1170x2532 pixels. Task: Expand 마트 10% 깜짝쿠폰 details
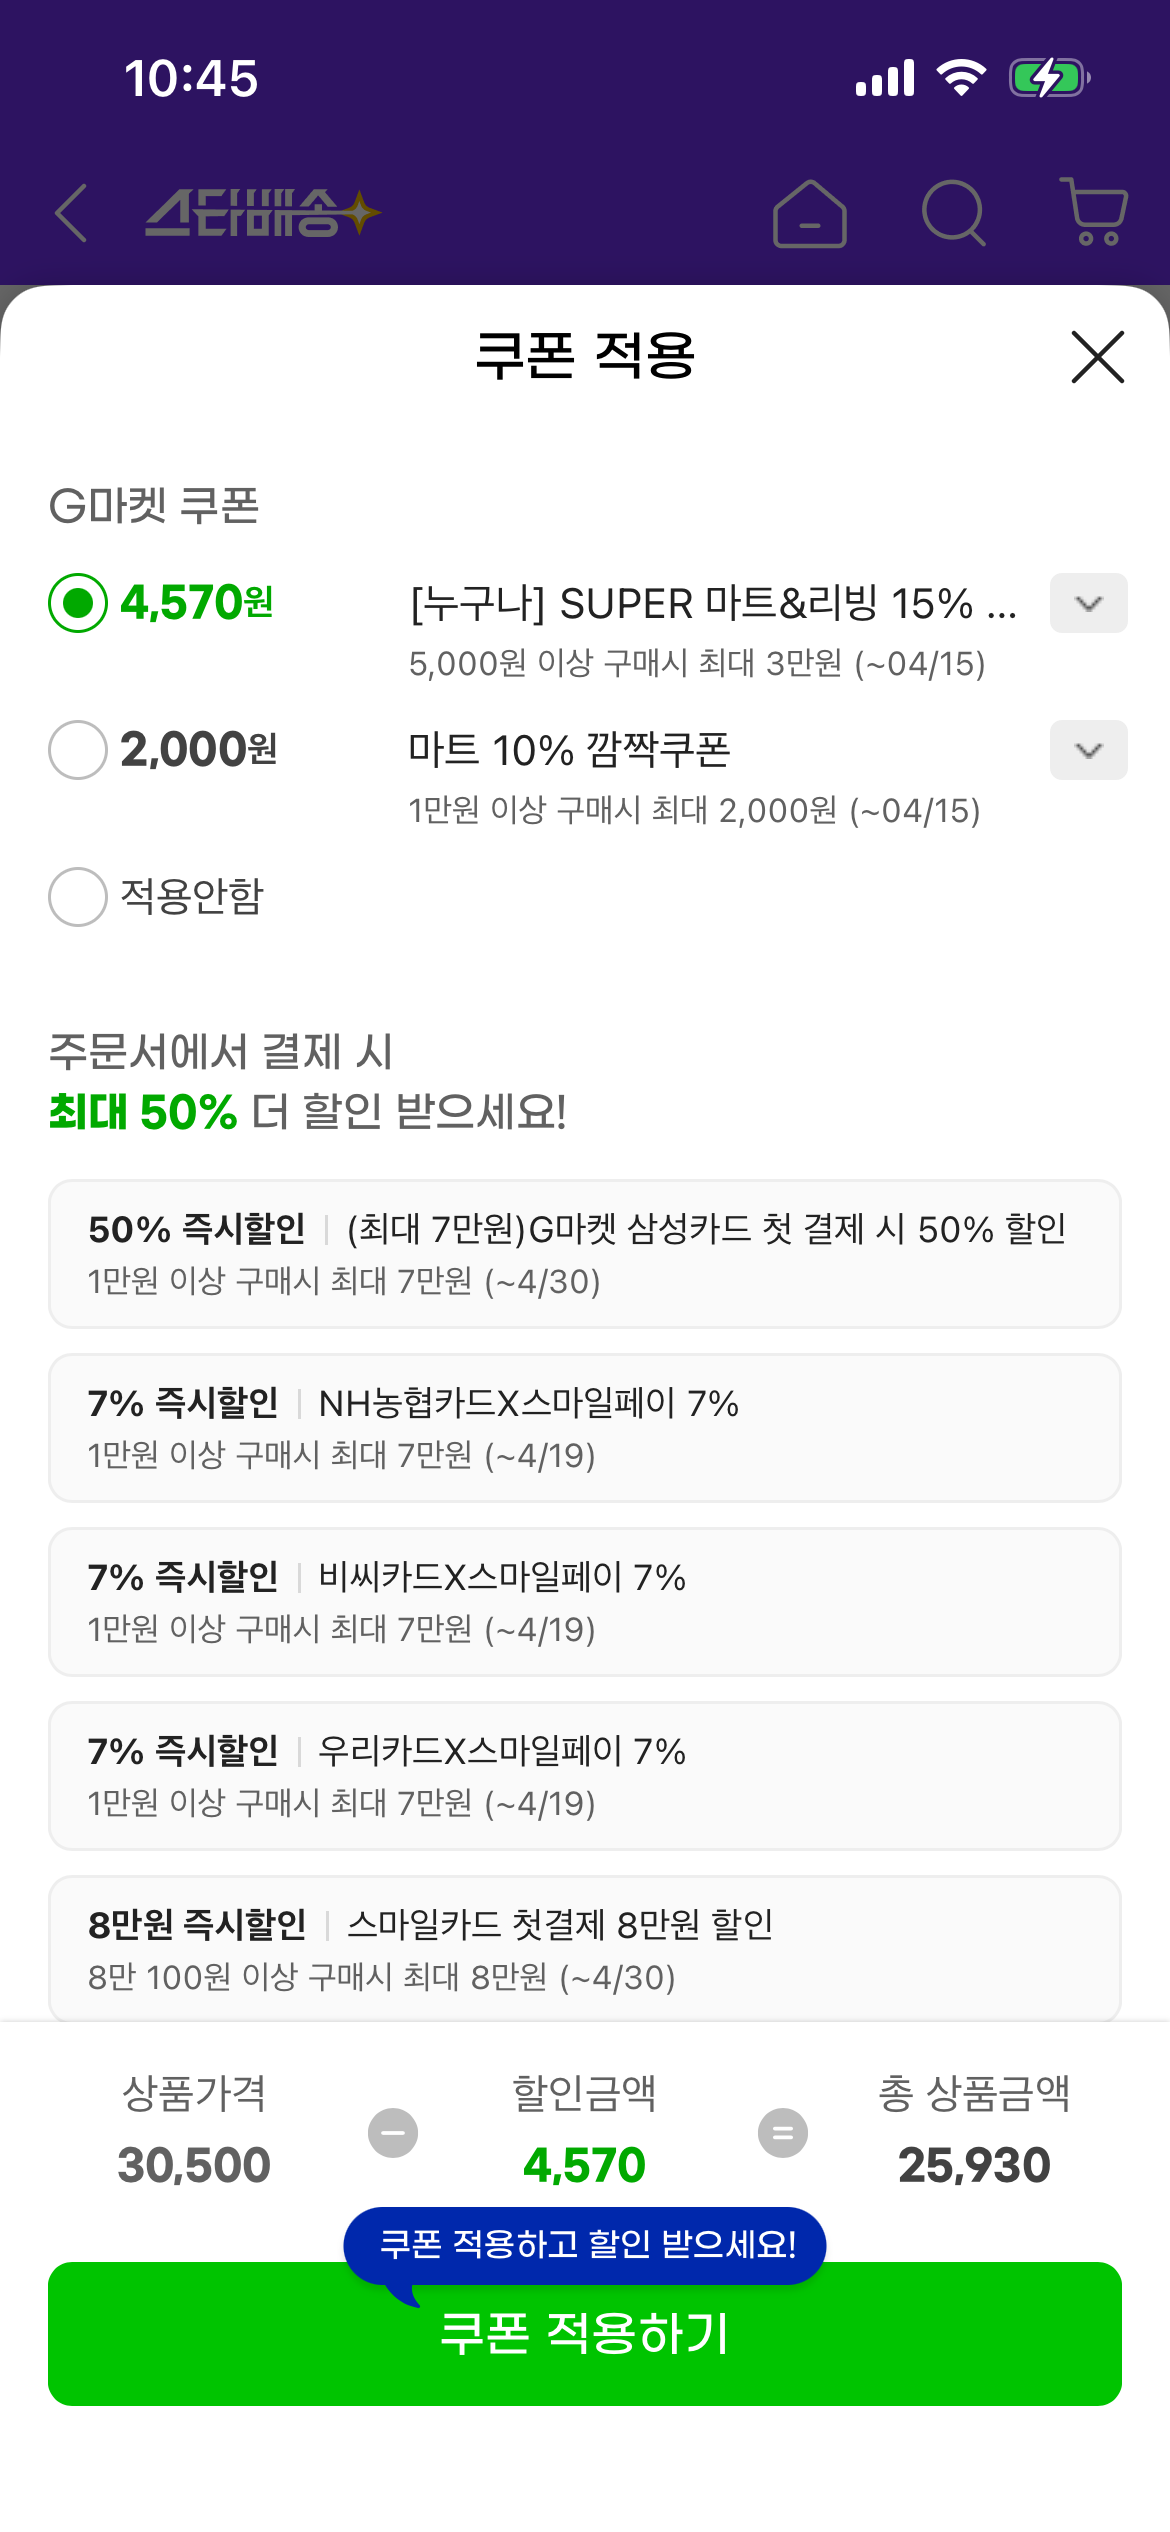1088,750
